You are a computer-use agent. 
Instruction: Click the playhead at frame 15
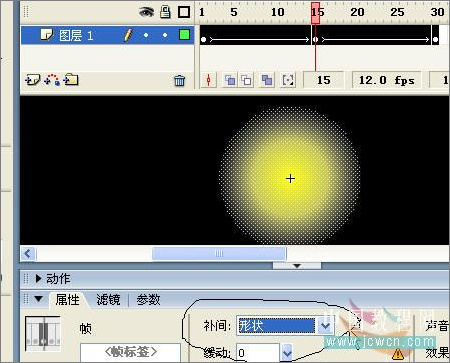click(x=315, y=13)
